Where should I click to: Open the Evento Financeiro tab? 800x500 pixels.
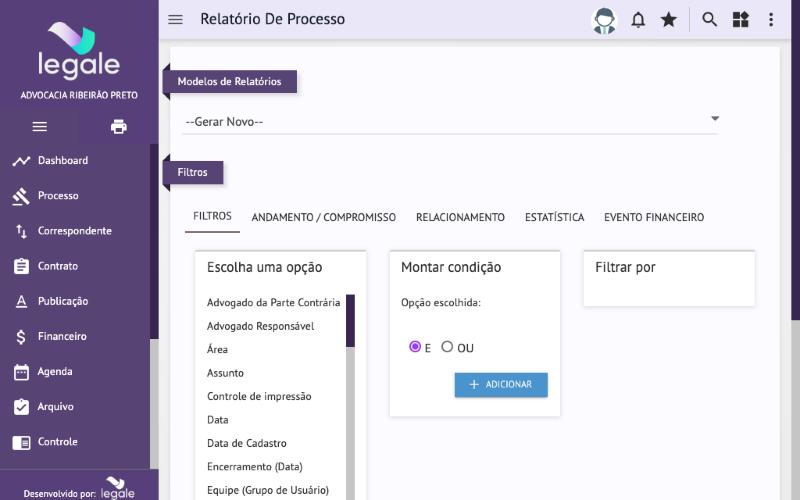click(654, 217)
